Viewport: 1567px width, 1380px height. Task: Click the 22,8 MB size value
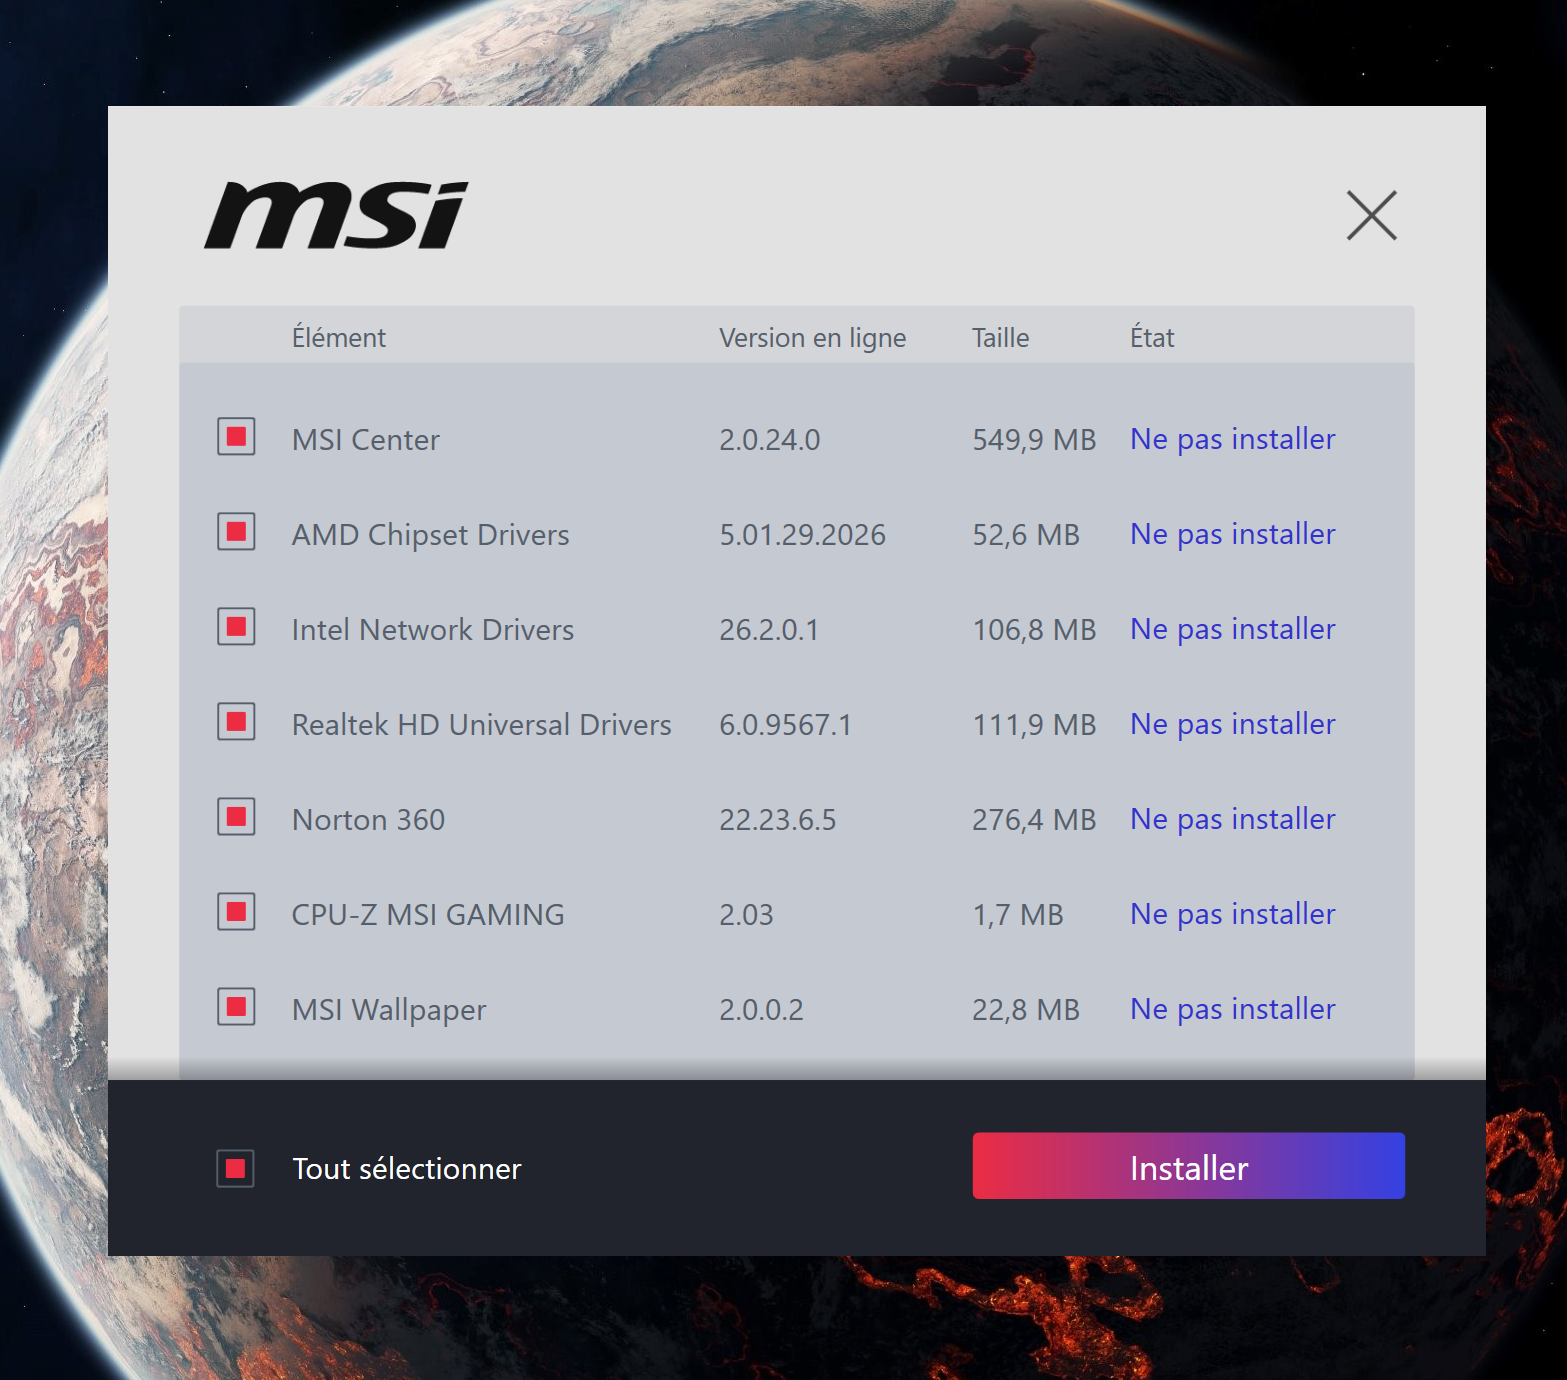pyautogui.click(x=1026, y=1010)
